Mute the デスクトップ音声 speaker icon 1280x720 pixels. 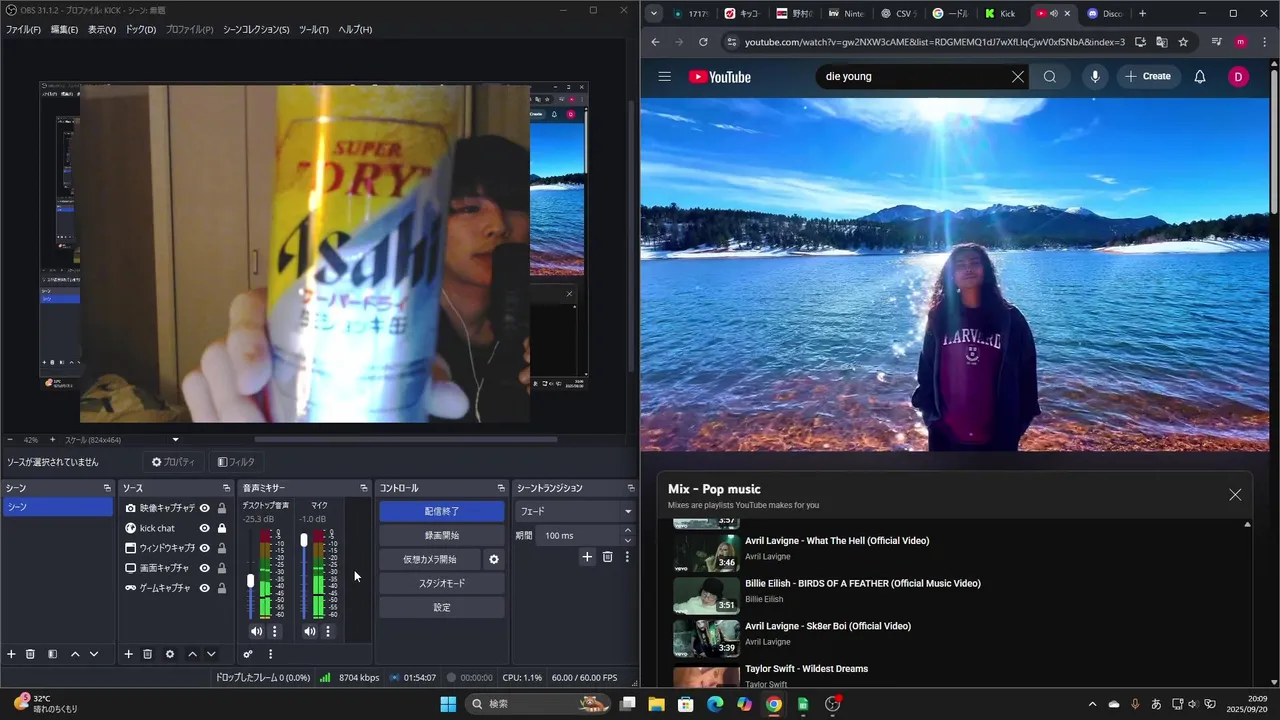pos(256,631)
